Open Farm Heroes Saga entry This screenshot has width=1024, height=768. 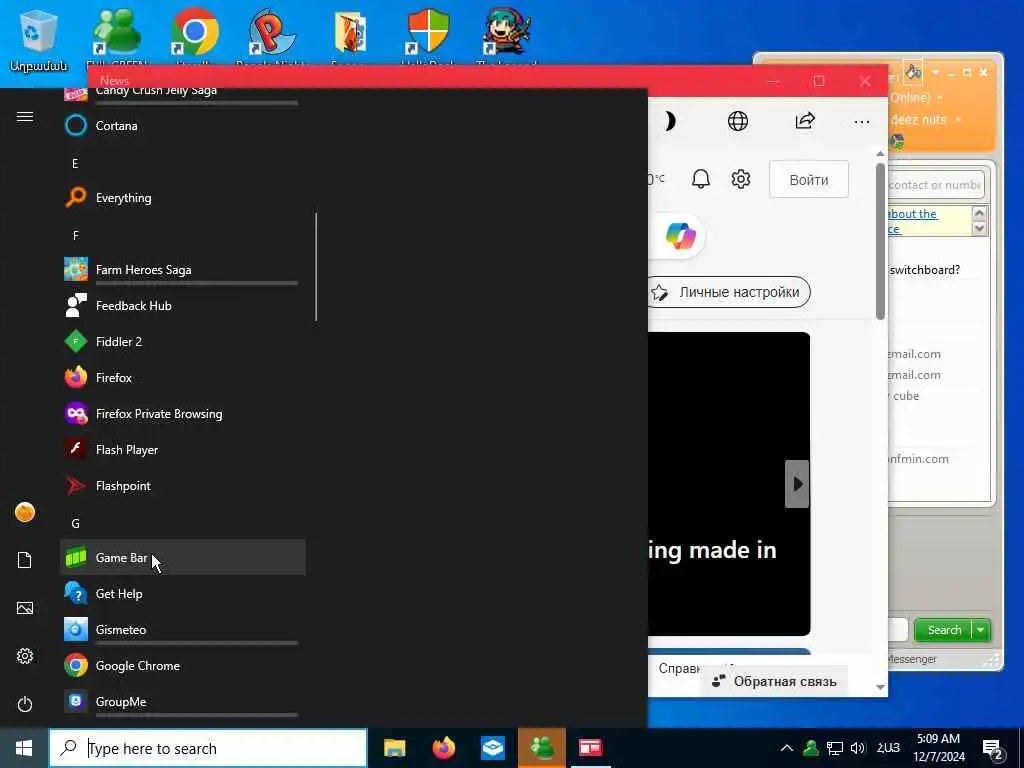182,269
